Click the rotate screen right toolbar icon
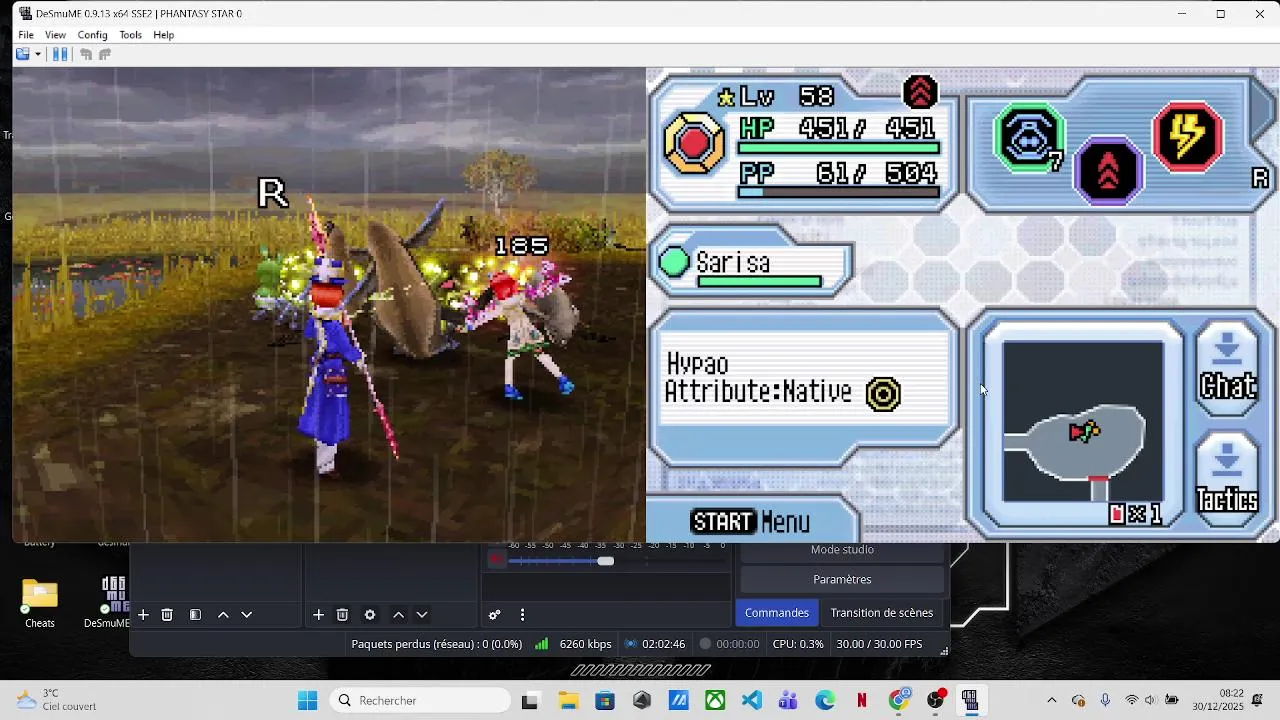Viewport: 1280px width, 720px height. coord(104,54)
